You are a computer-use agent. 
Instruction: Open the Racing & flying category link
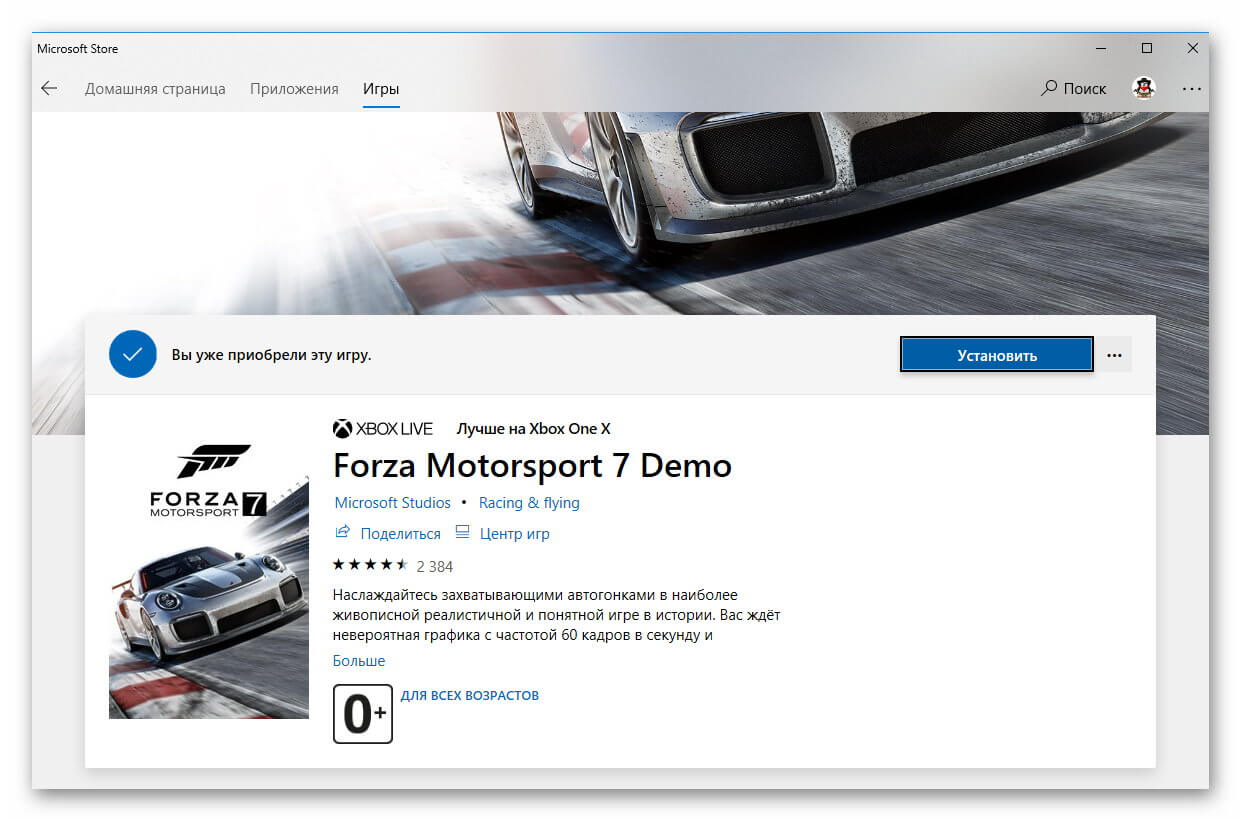click(529, 503)
